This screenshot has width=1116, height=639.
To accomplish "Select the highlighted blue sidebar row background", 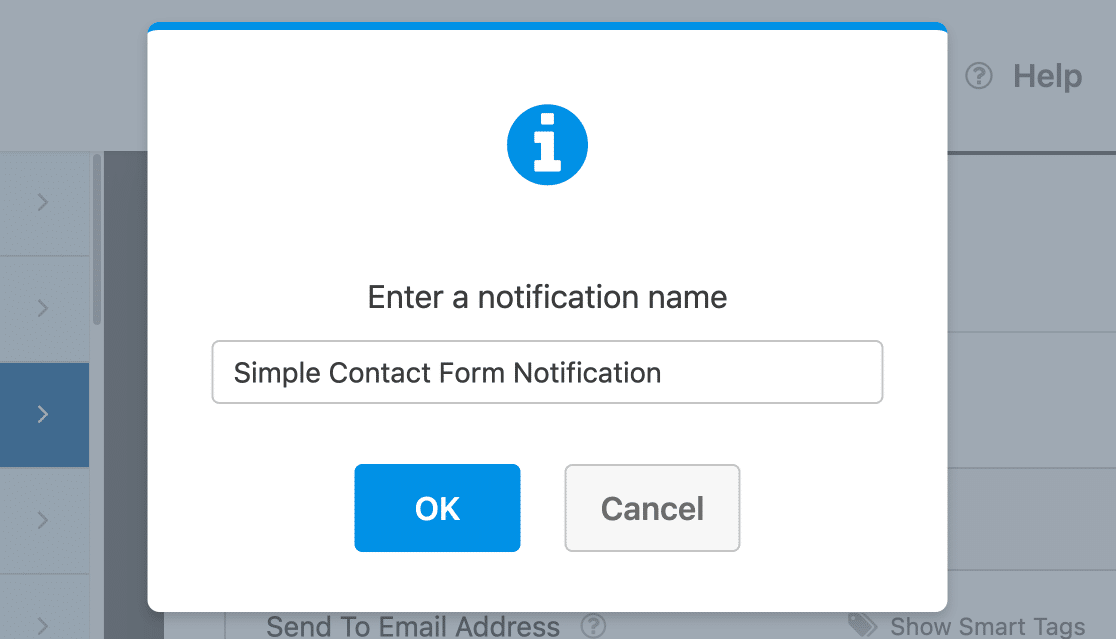I will point(20,414).
